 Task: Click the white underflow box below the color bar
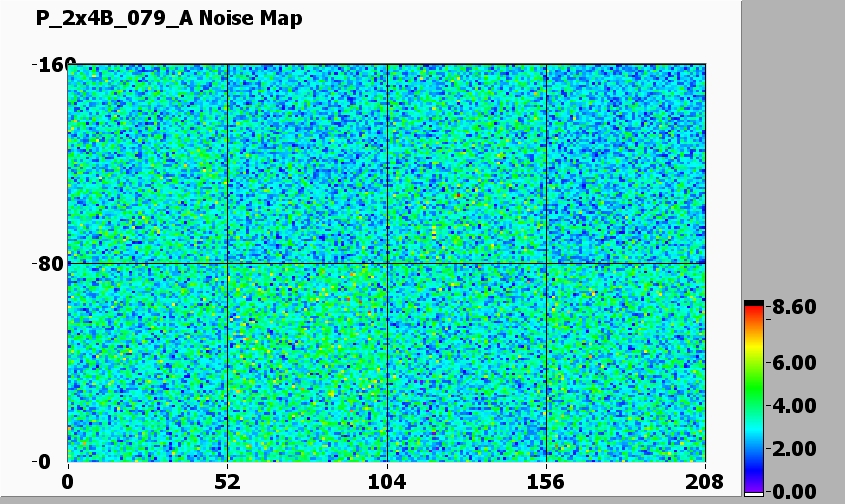tap(754, 493)
